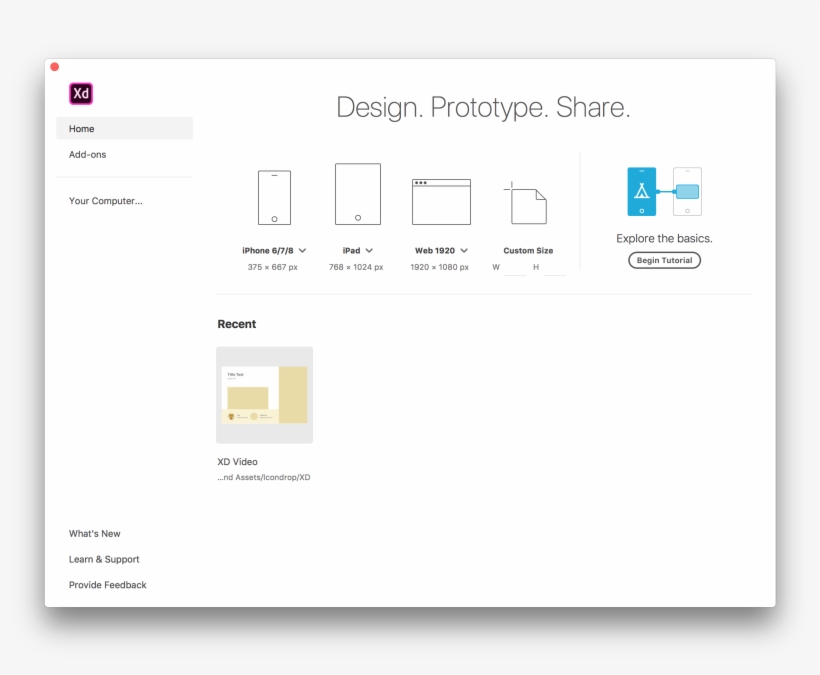Screen dimensions: 820x675
Task: Open the XD Video recent file thumbnail
Action: click(265, 395)
